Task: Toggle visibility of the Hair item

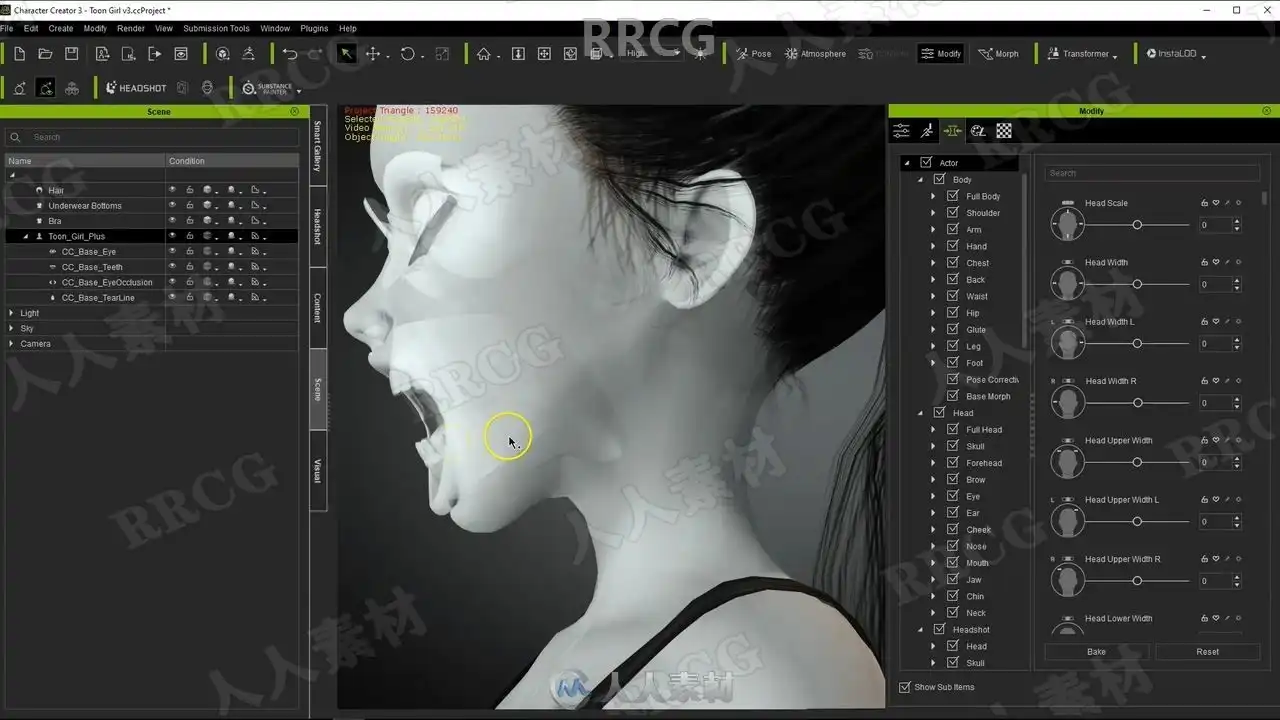Action: tap(172, 190)
